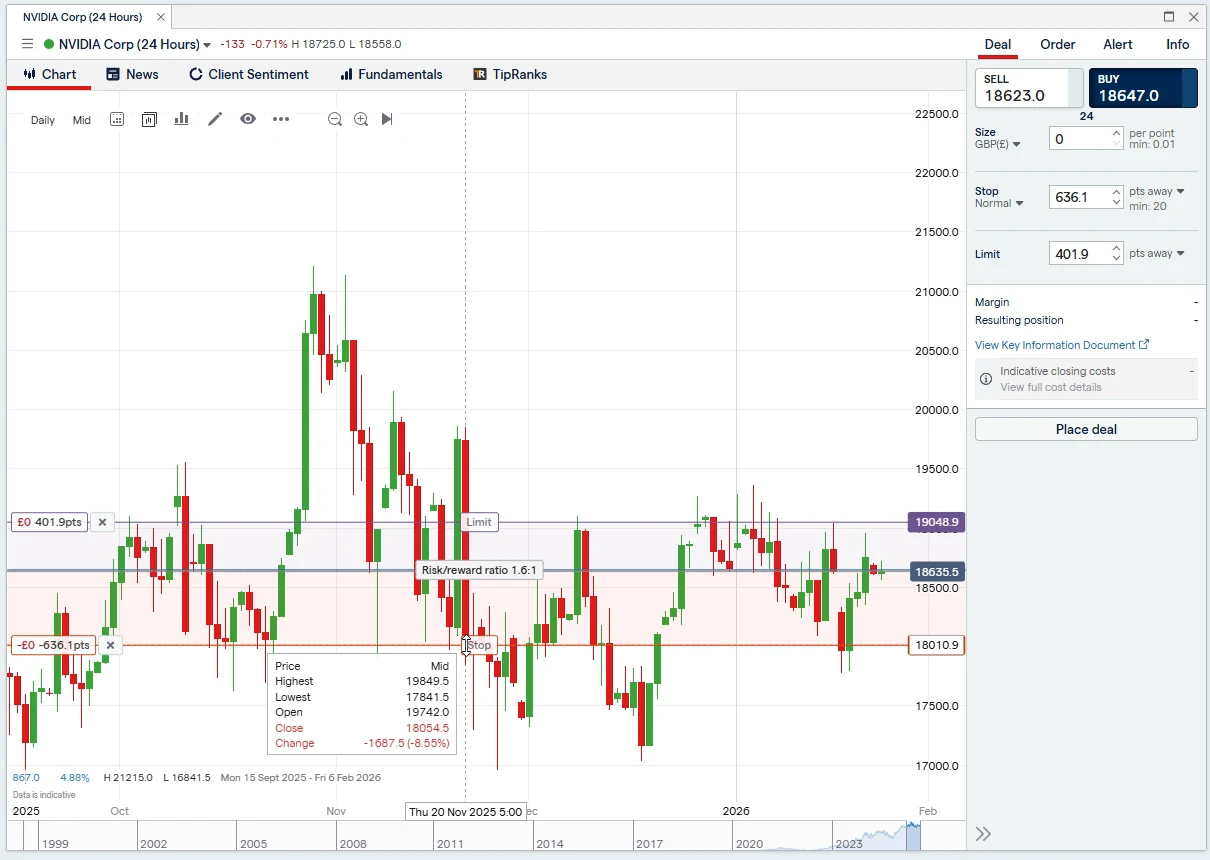
Task: Zoom in the chart with plus magnifier
Action: pyautogui.click(x=361, y=119)
